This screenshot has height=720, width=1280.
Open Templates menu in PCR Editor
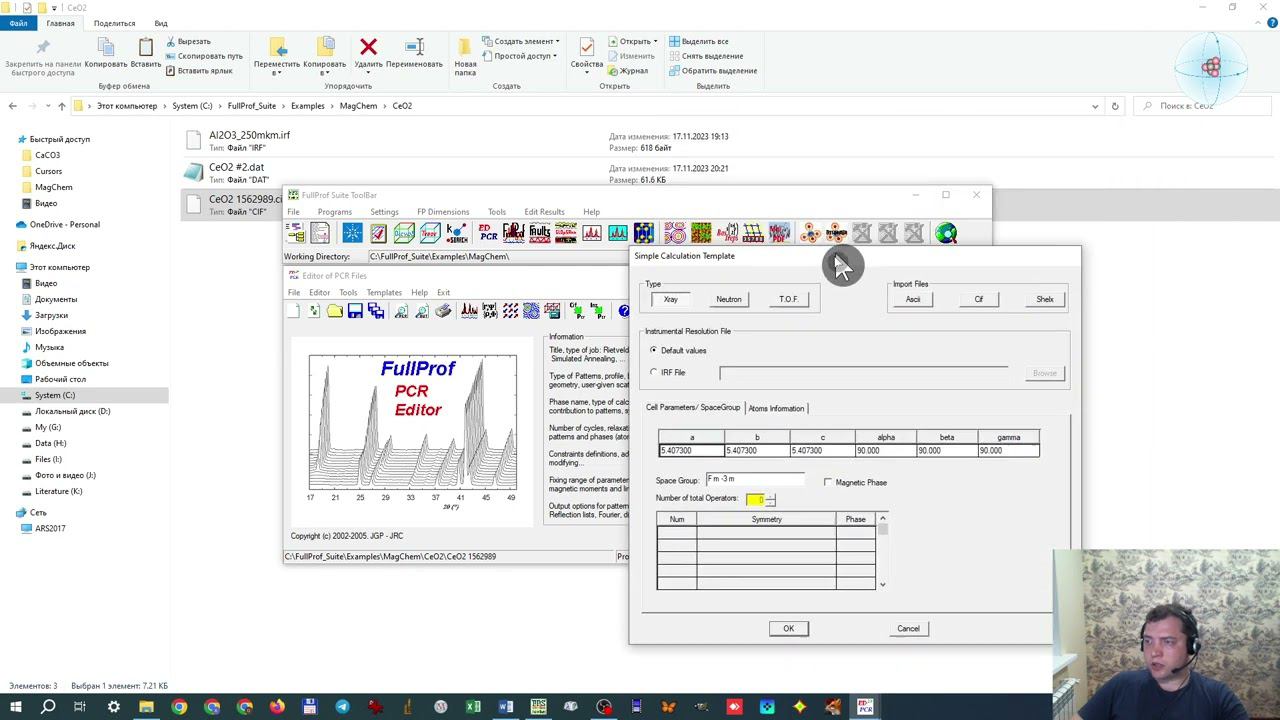[x=384, y=293]
